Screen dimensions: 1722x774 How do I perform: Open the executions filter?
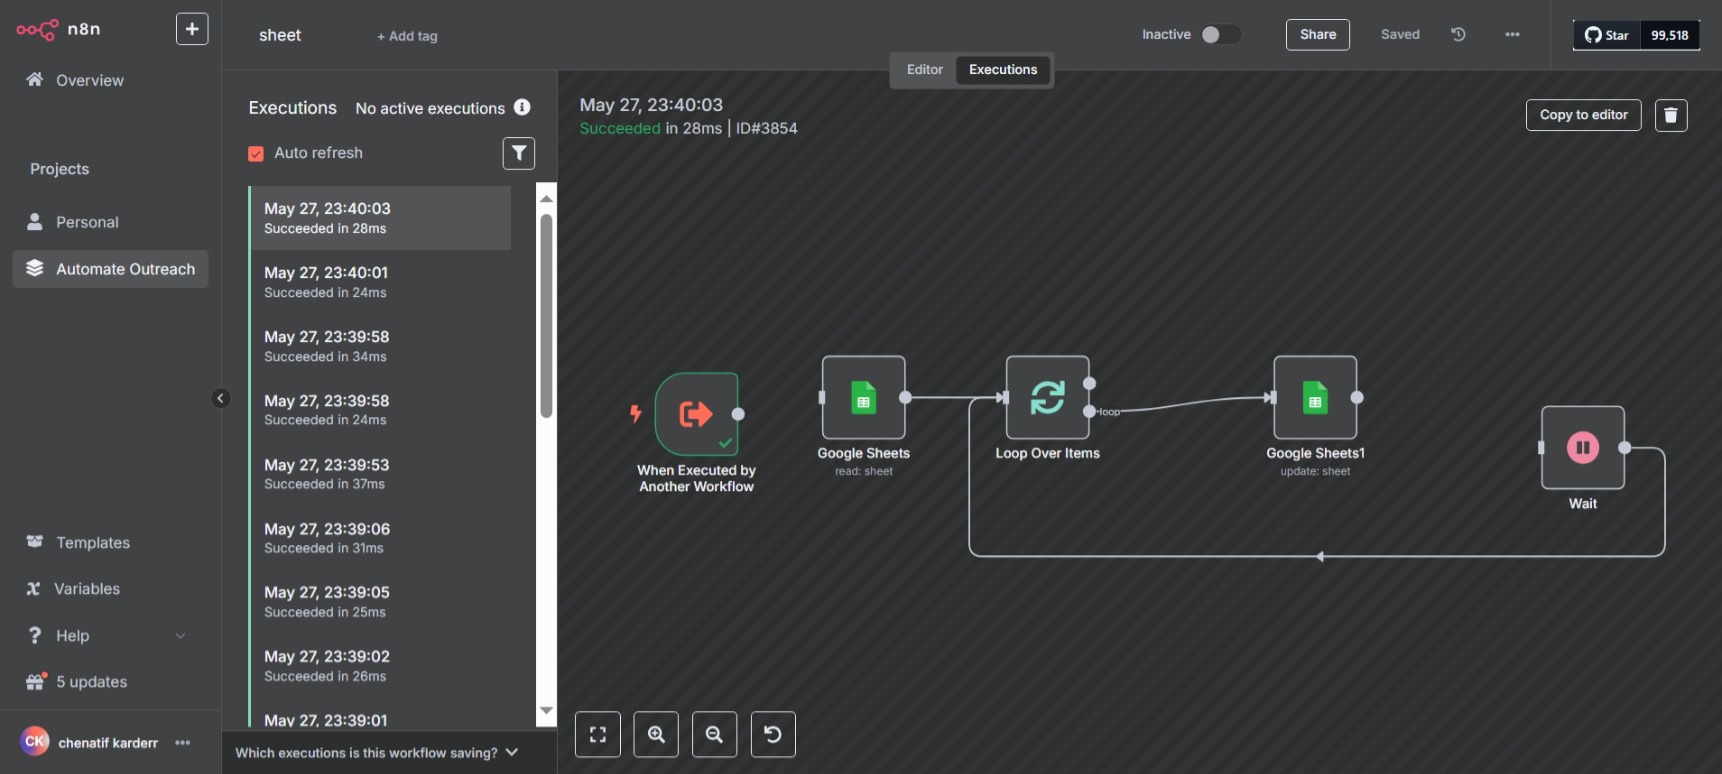[518, 153]
